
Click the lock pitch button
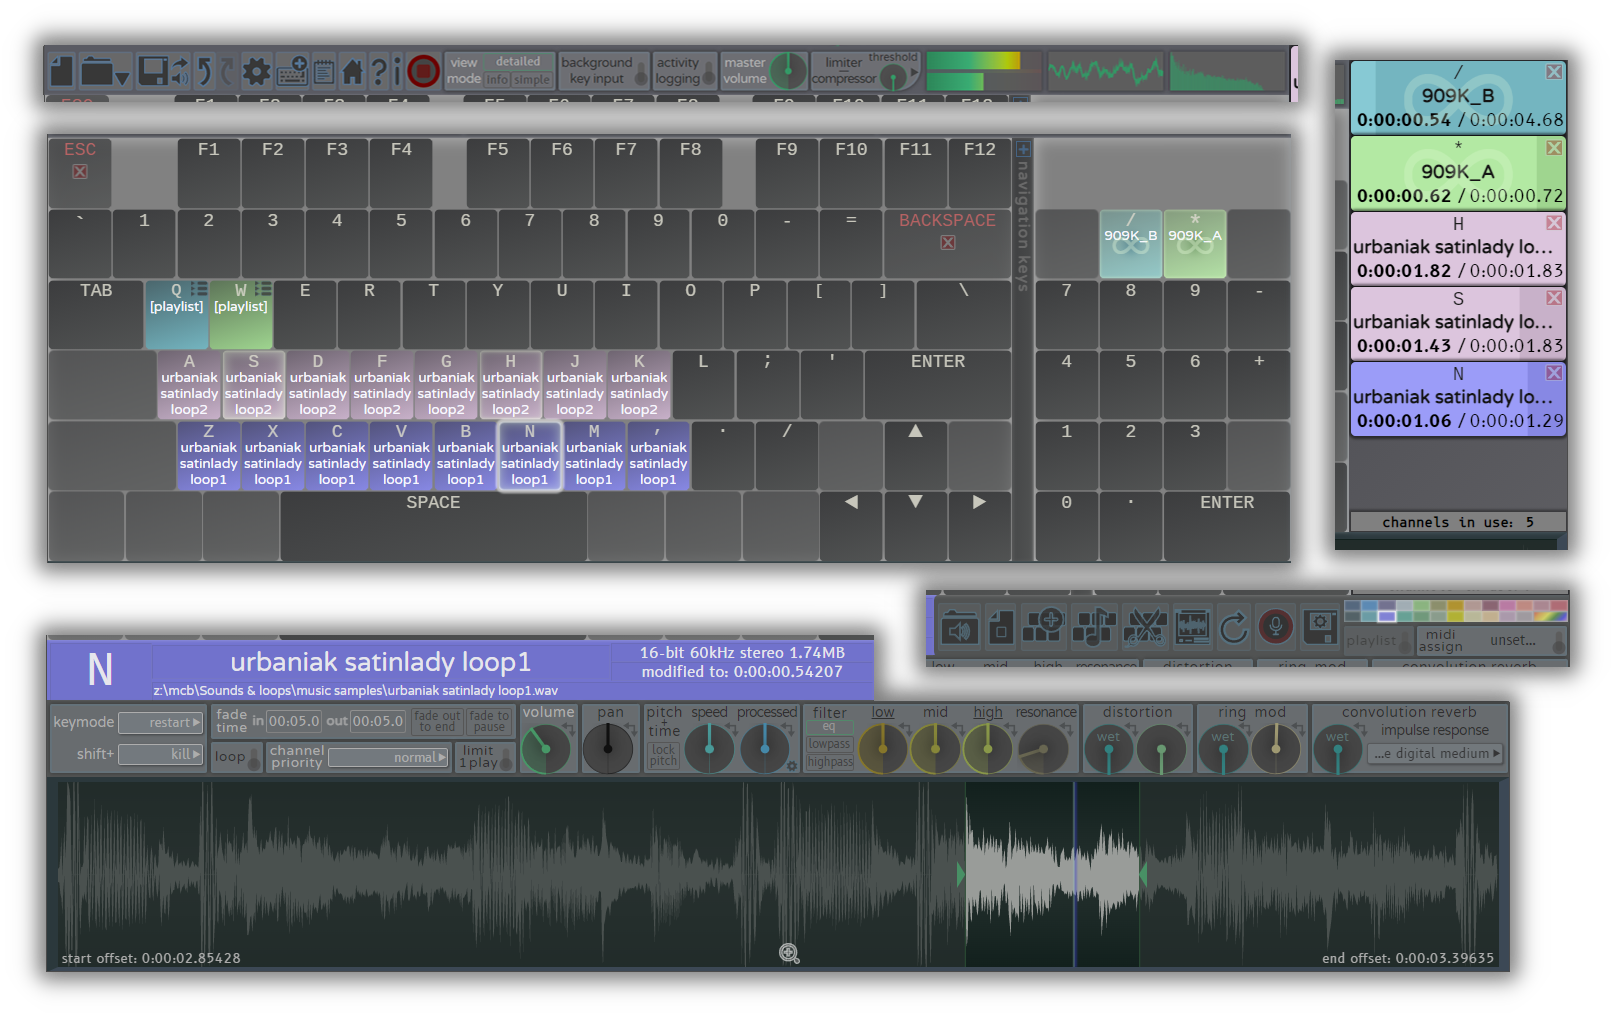[x=663, y=755]
